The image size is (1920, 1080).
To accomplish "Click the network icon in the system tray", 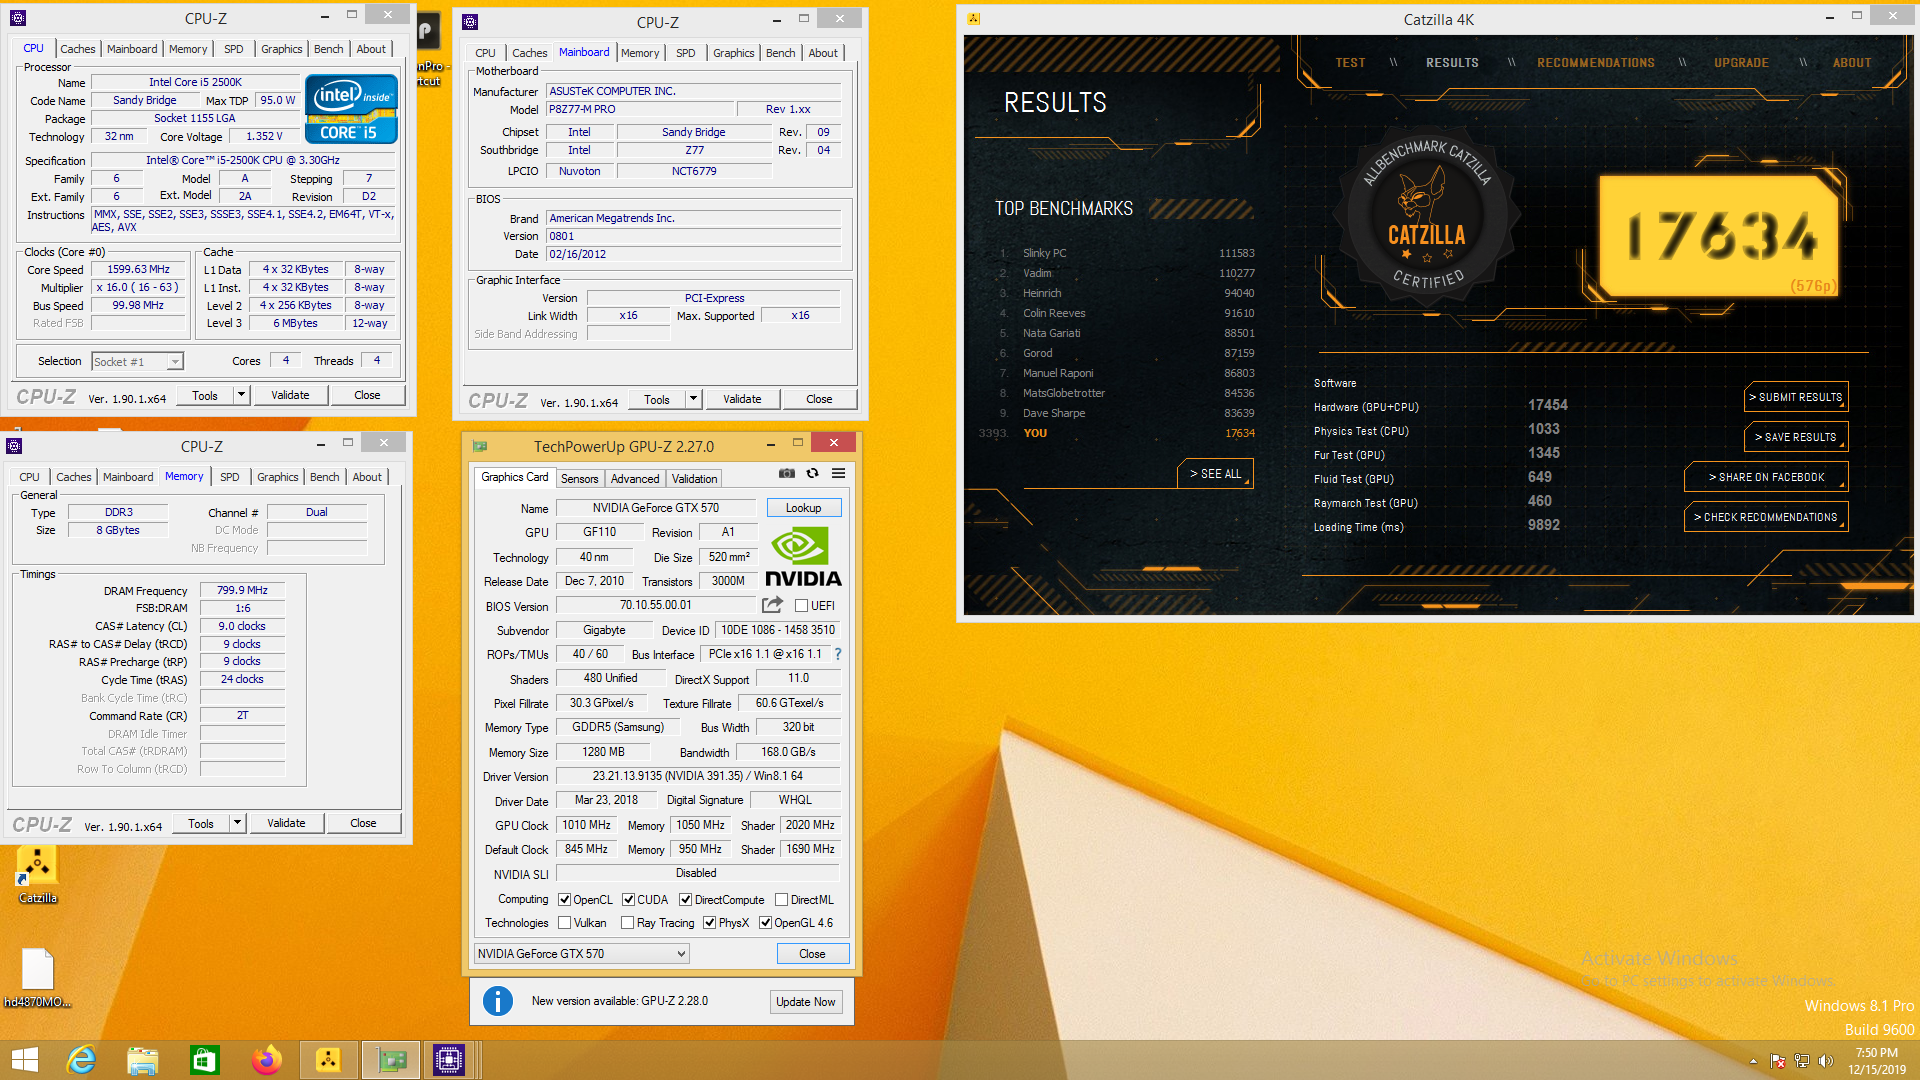I will click(x=1802, y=1061).
